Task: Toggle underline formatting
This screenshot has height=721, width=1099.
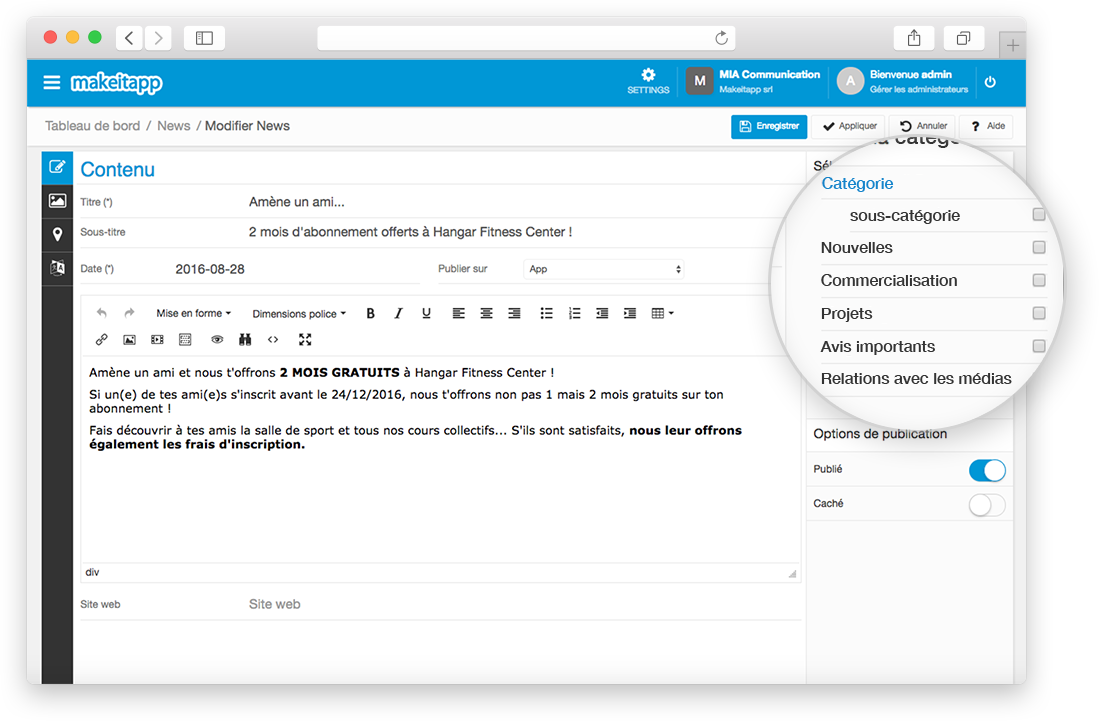Action: 426,313
